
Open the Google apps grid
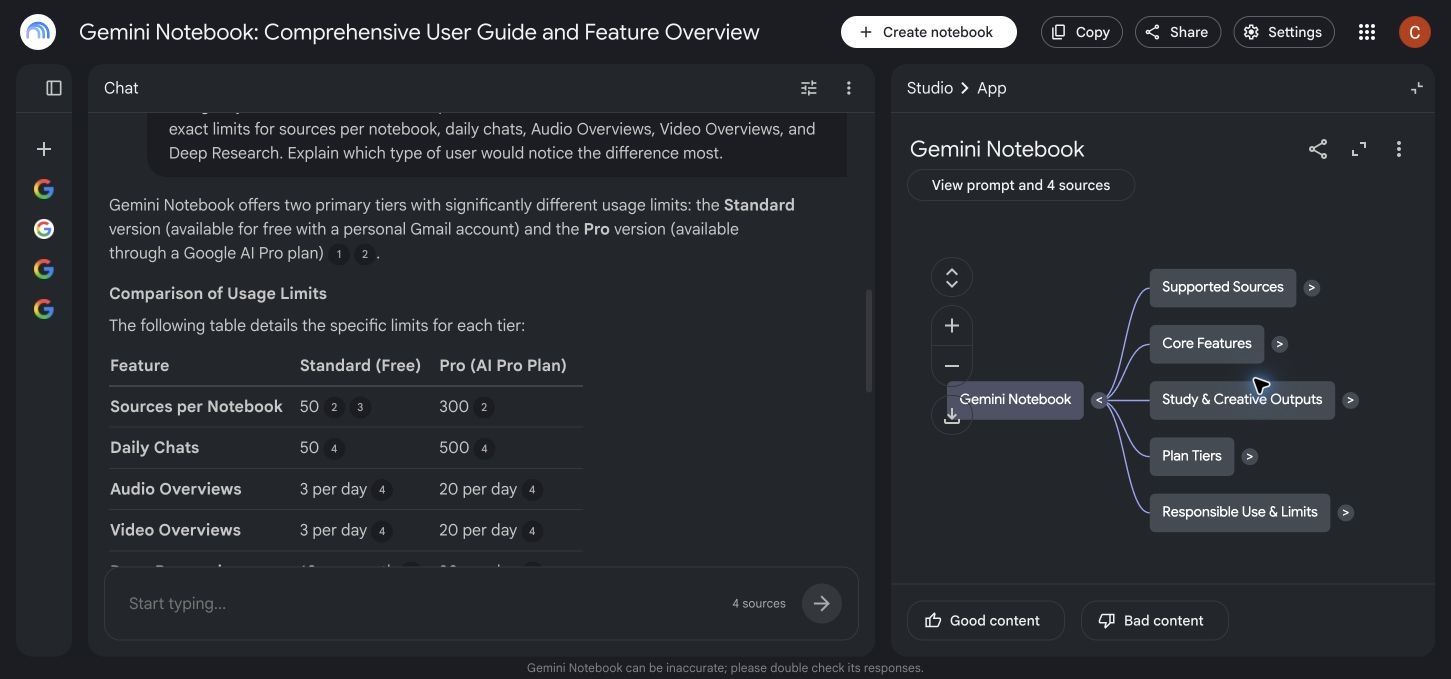(1367, 32)
